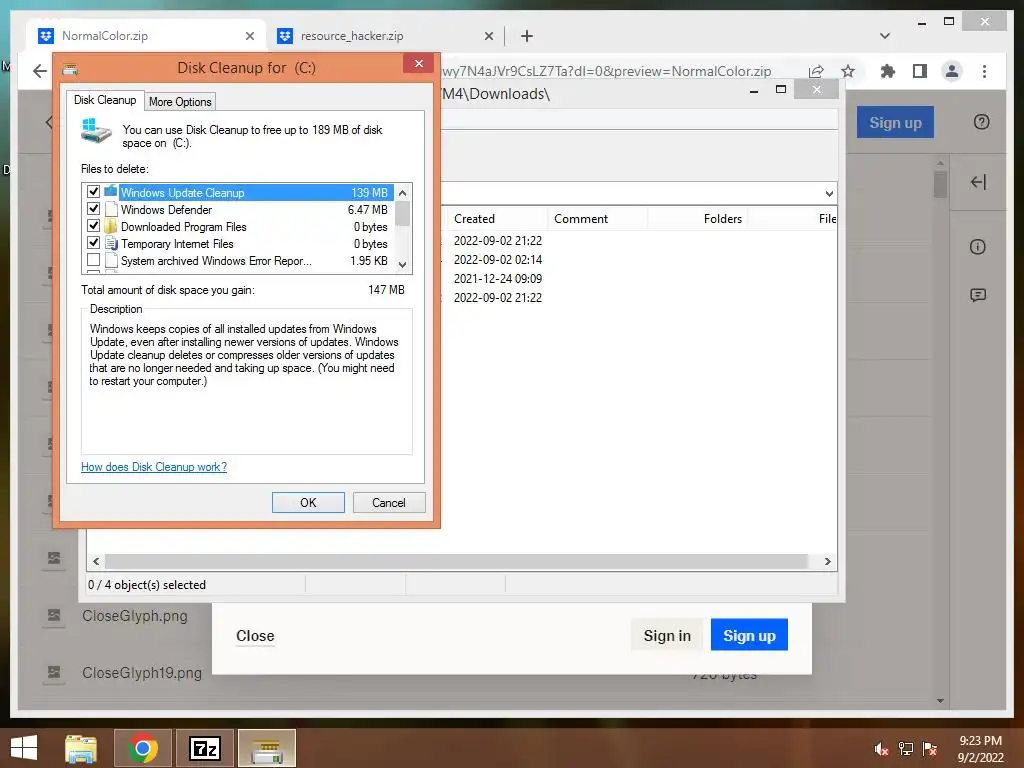
Task: Open CloseGlyph.png file in Dropbox list
Action: coord(135,616)
